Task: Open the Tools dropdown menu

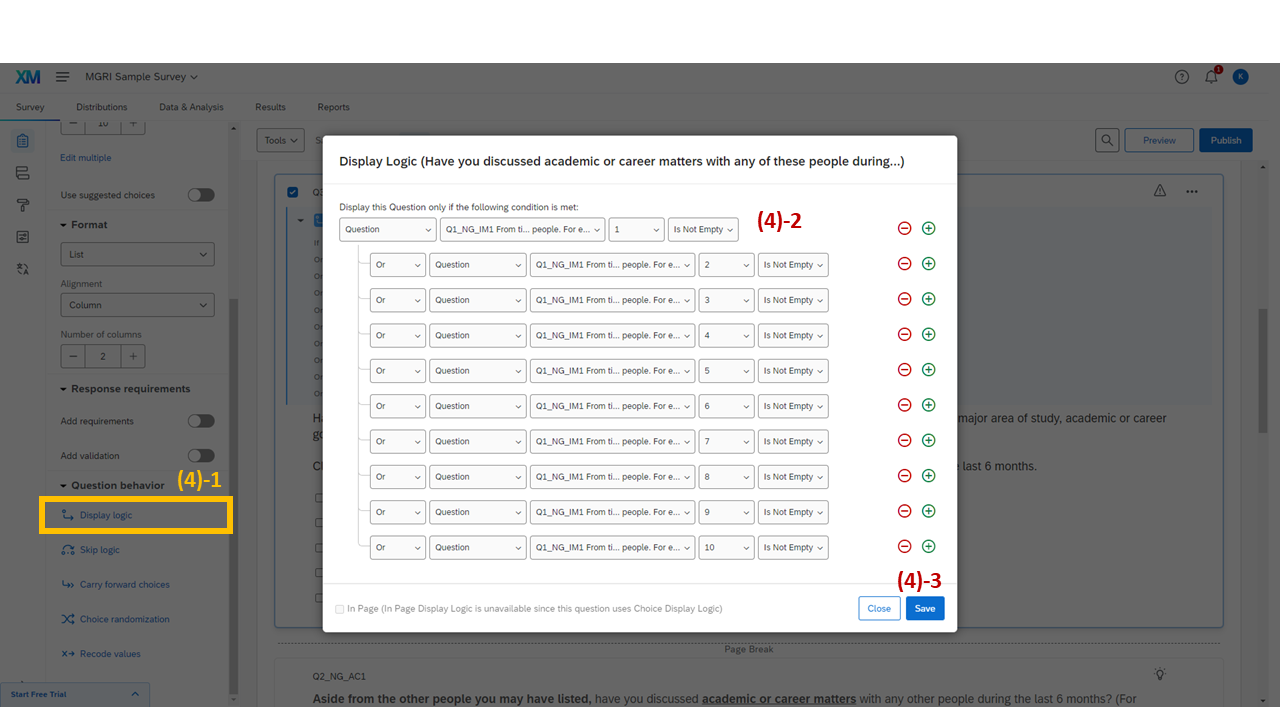Action: (280, 140)
